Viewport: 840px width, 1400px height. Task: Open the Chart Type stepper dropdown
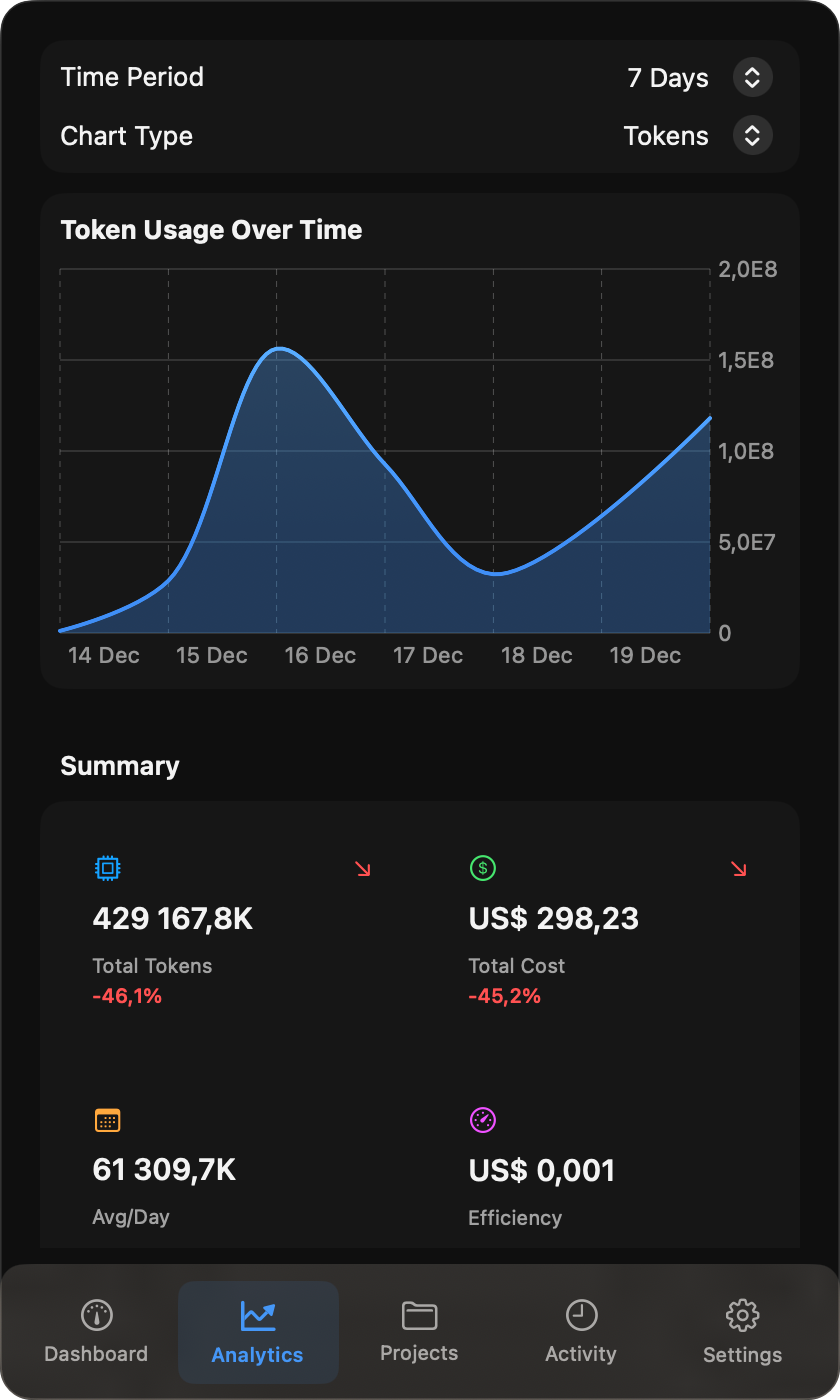(x=752, y=135)
